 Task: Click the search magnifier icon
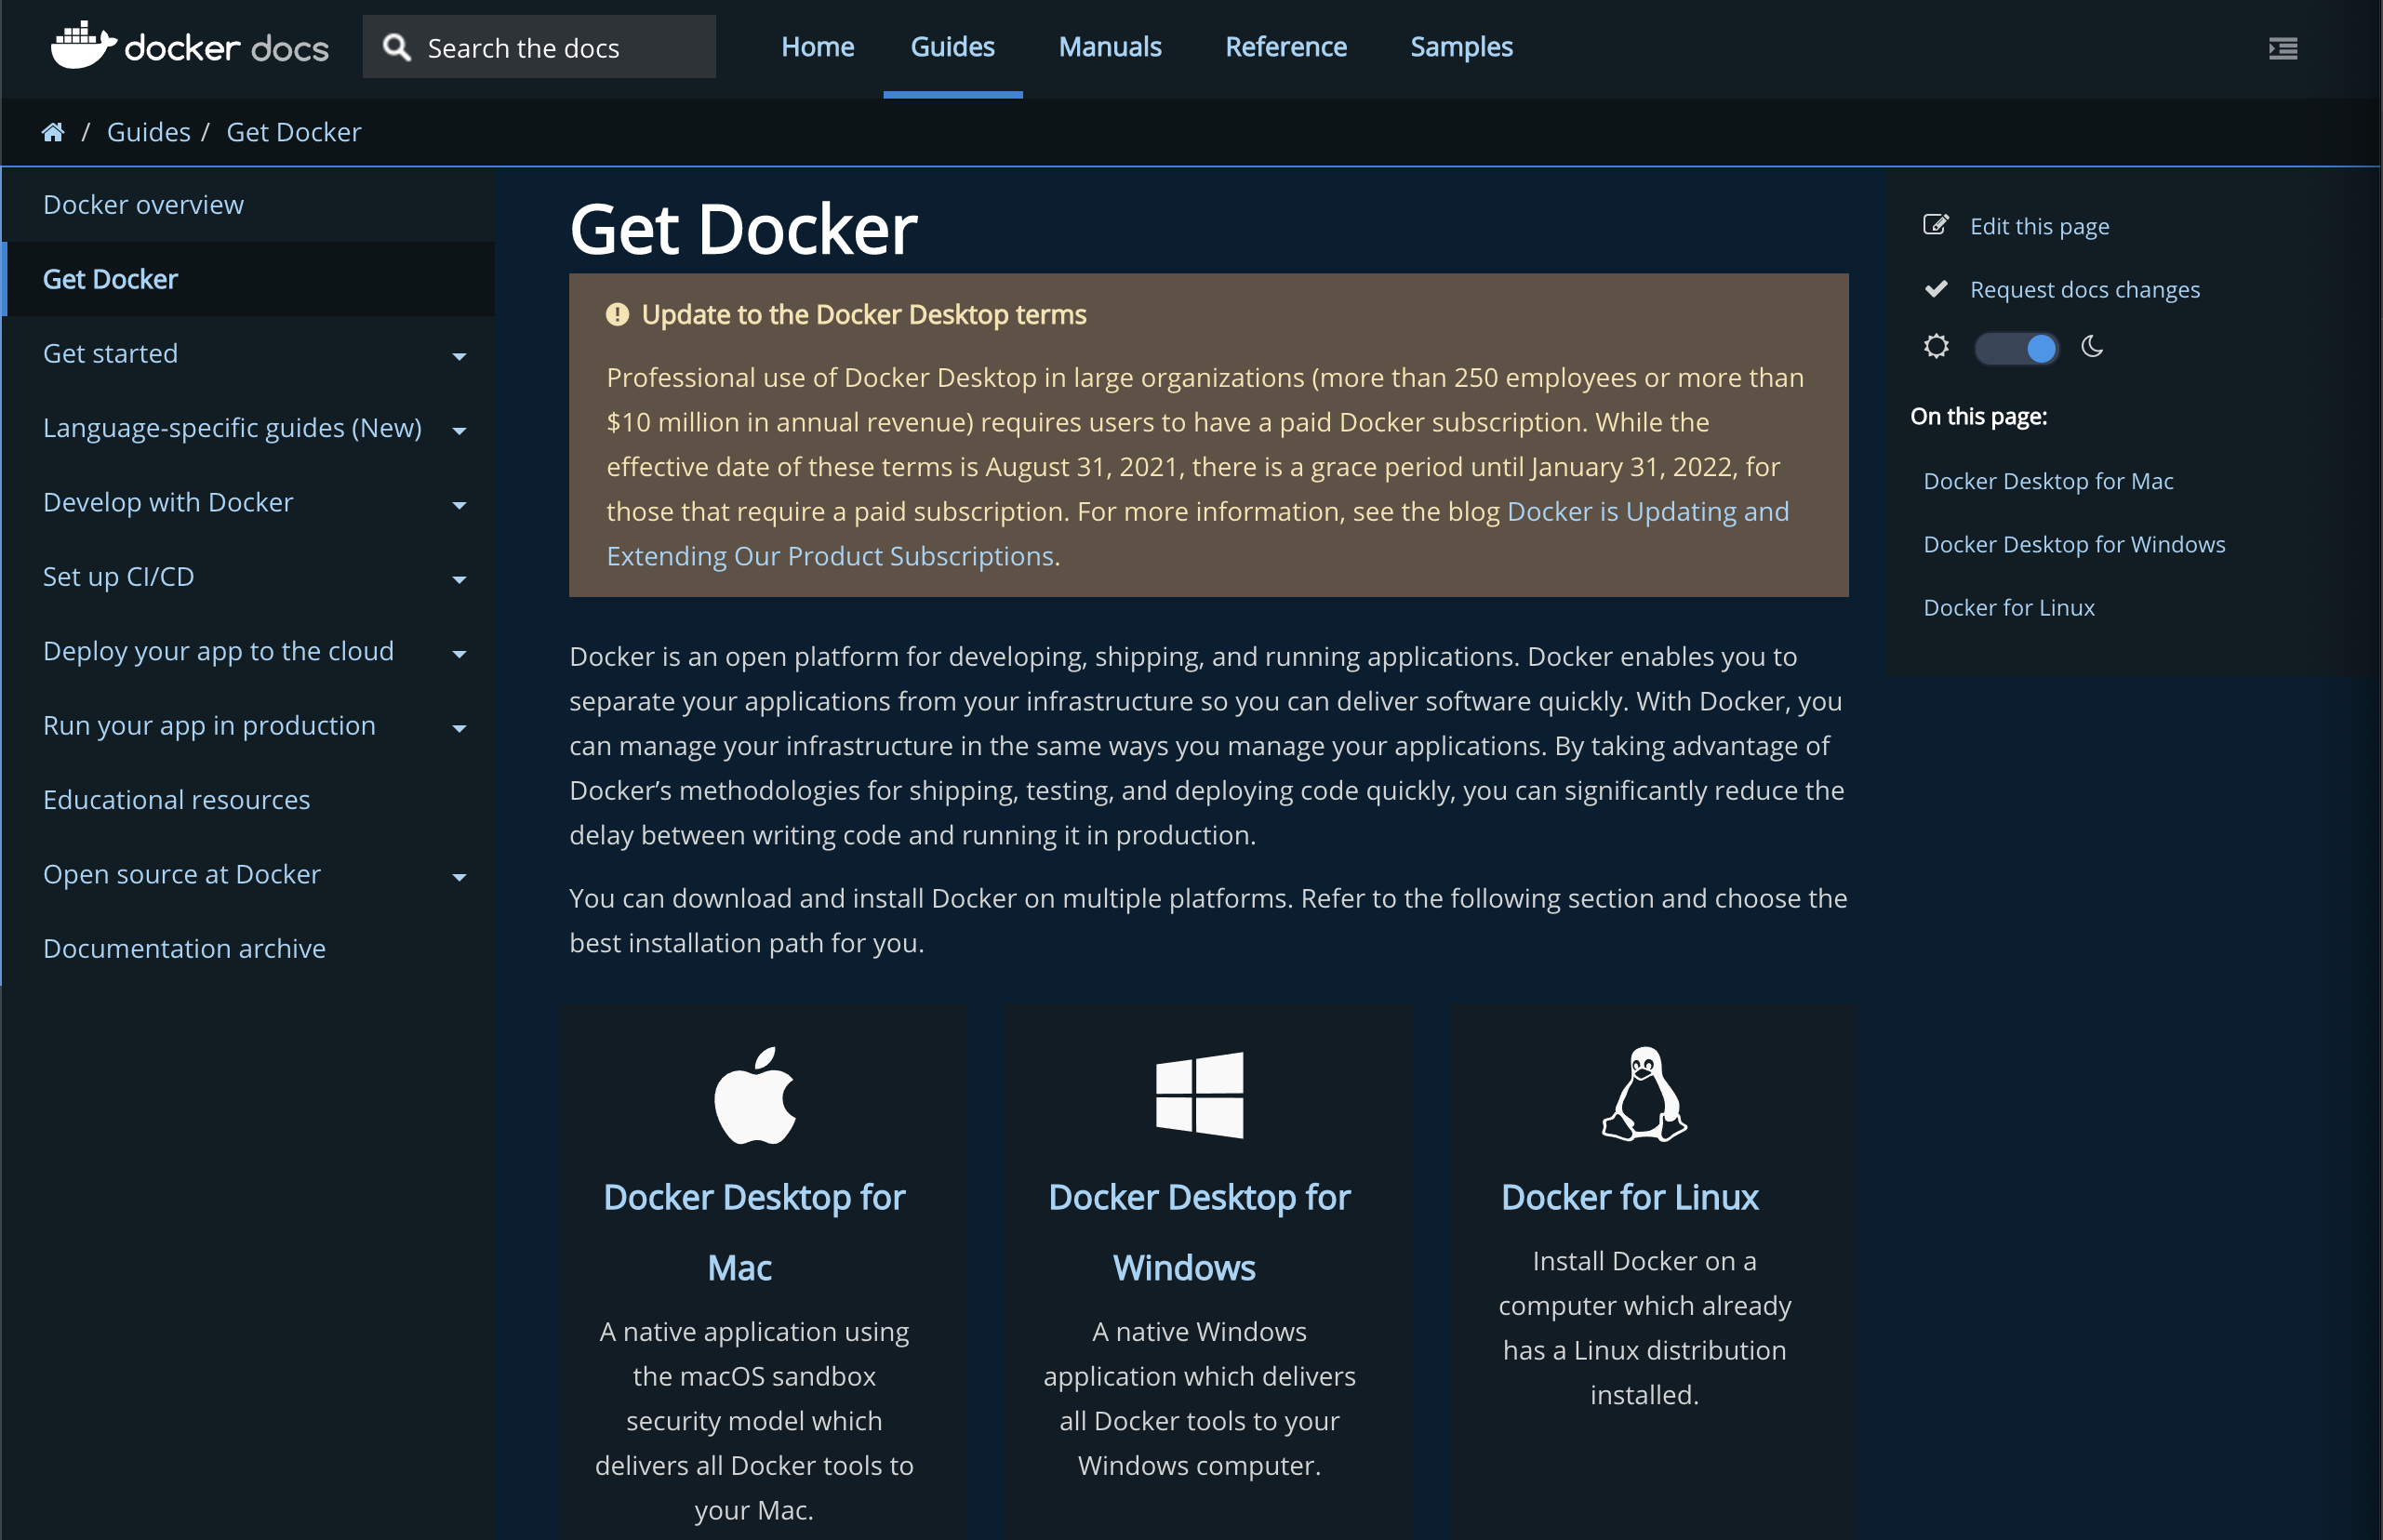pos(397,47)
